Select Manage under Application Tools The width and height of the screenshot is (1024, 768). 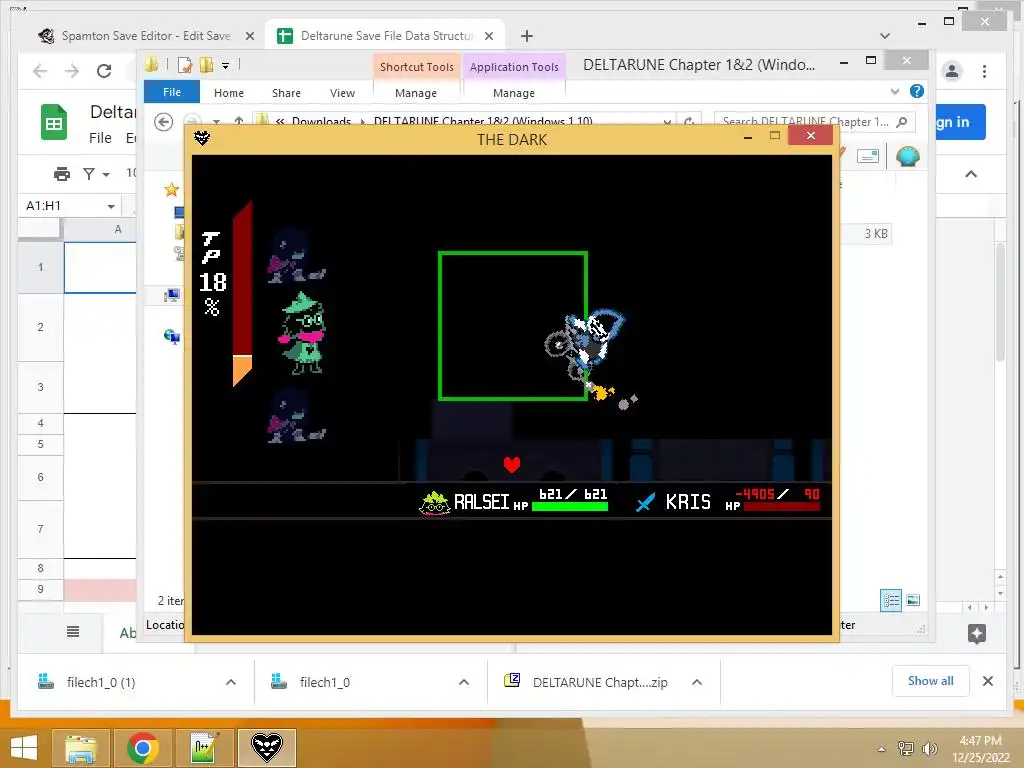pos(514,93)
